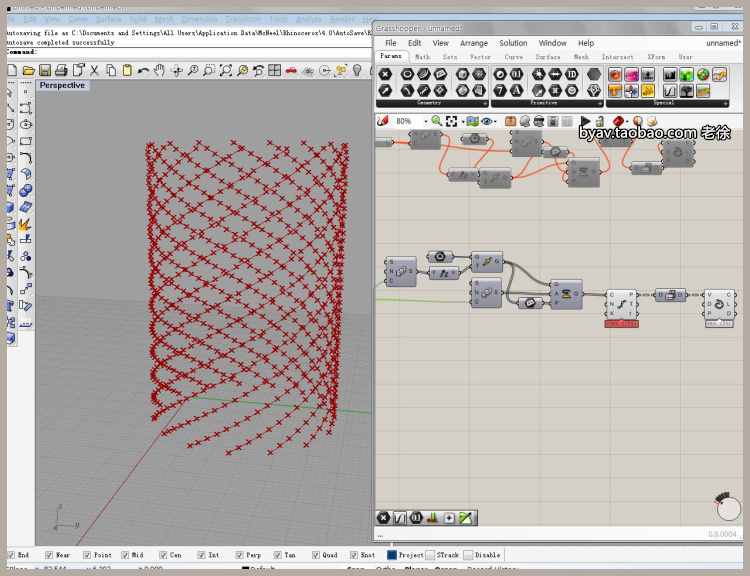Click the Print icon in Rhino toolbar
The height and width of the screenshot is (576, 750).
61,71
